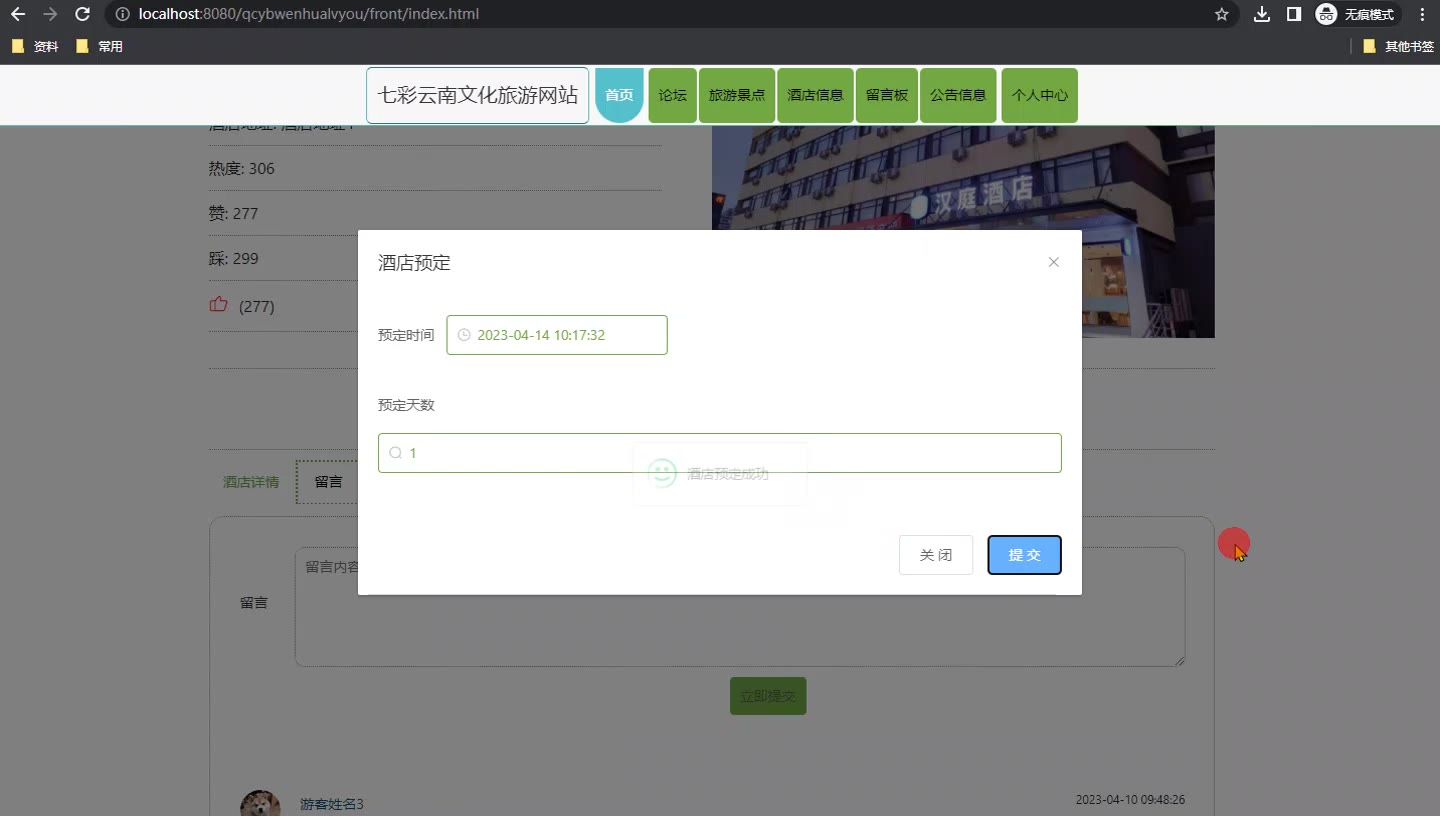
Task: Open the browser downloads icon
Action: pos(1262,14)
